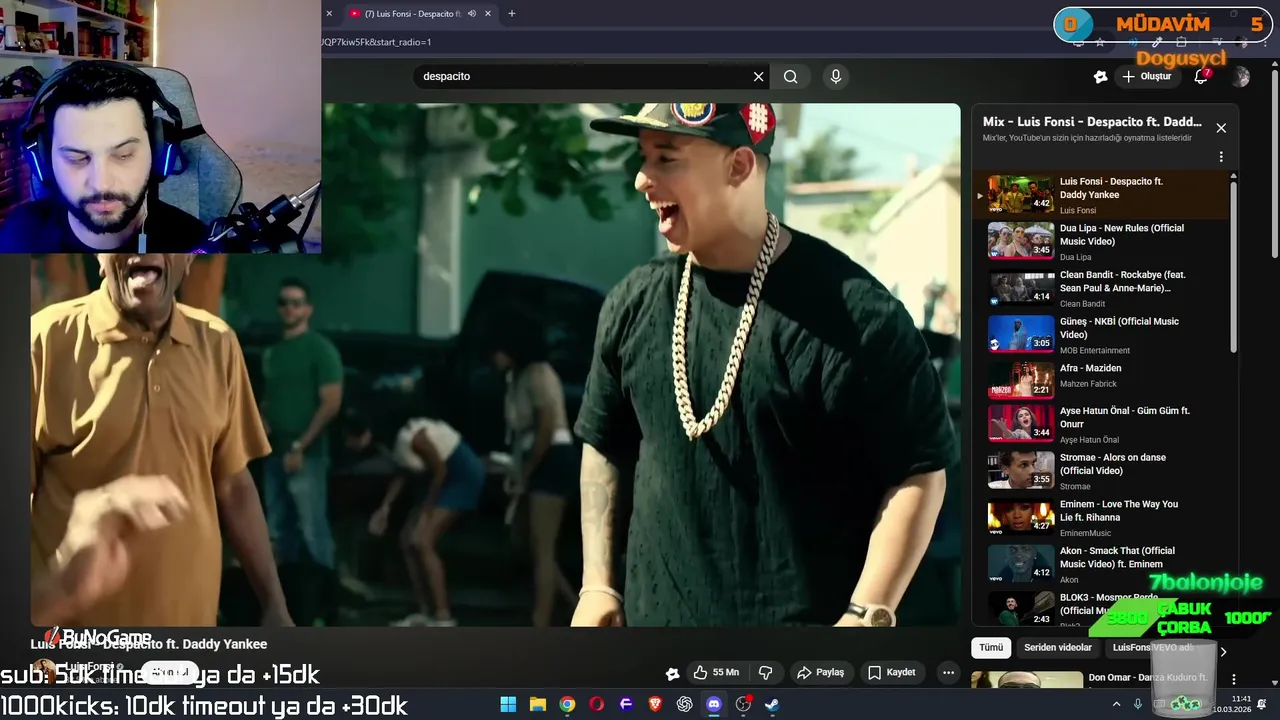
Task: Open the Luis Fonsi channel name link
Action: tap(88, 667)
